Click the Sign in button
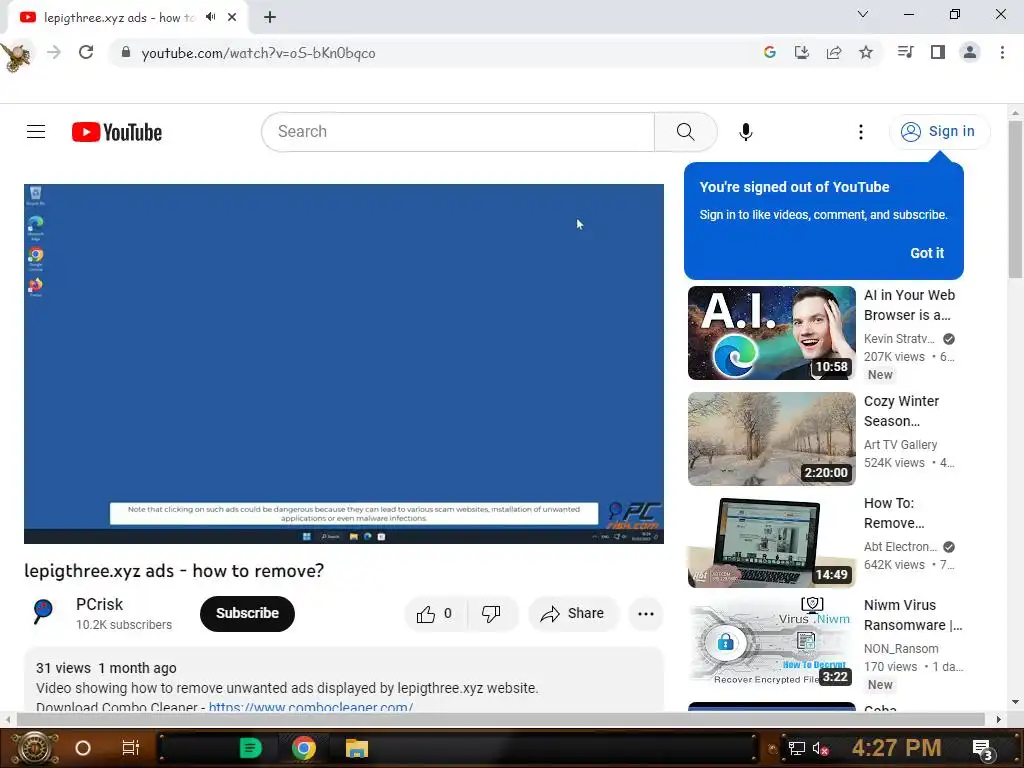The height and width of the screenshot is (768, 1024). tap(939, 132)
